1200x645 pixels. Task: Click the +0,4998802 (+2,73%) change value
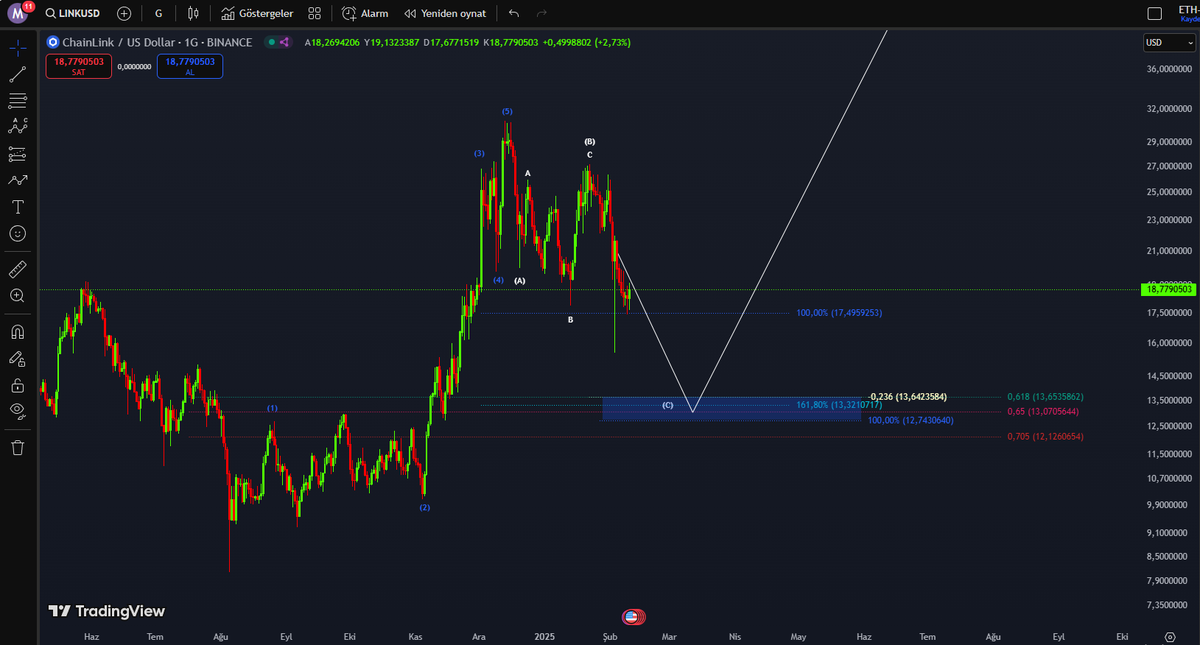586,42
